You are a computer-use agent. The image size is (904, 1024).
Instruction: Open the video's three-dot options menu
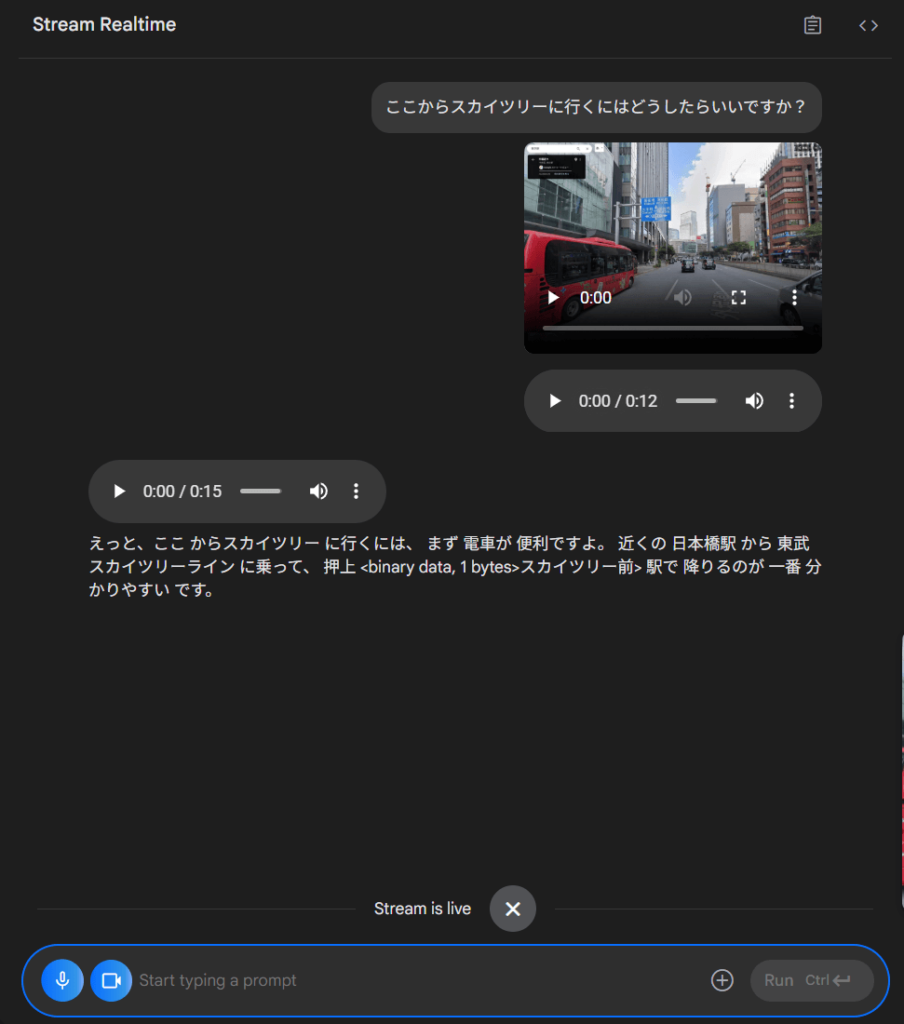(x=795, y=298)
